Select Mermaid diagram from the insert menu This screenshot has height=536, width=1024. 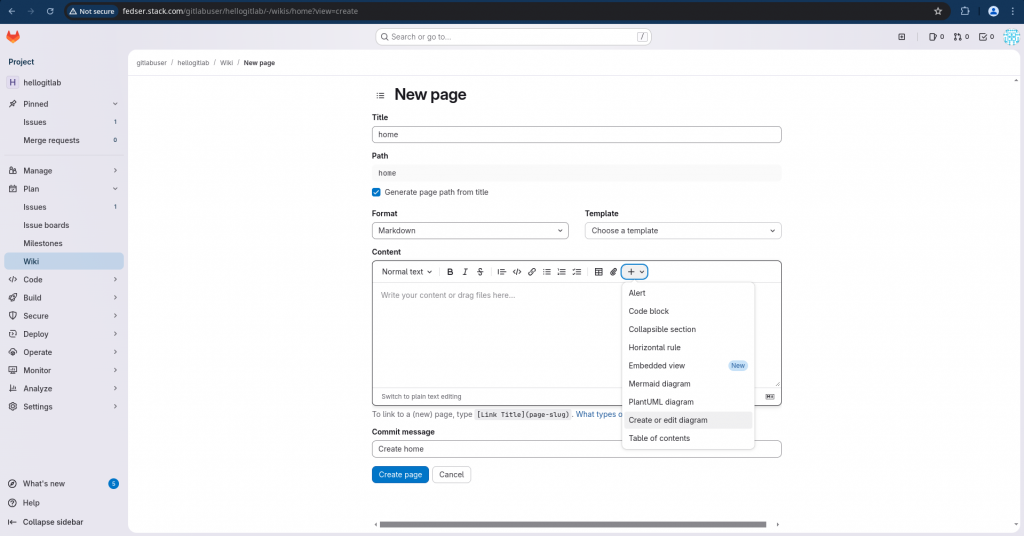click(659, 384)
